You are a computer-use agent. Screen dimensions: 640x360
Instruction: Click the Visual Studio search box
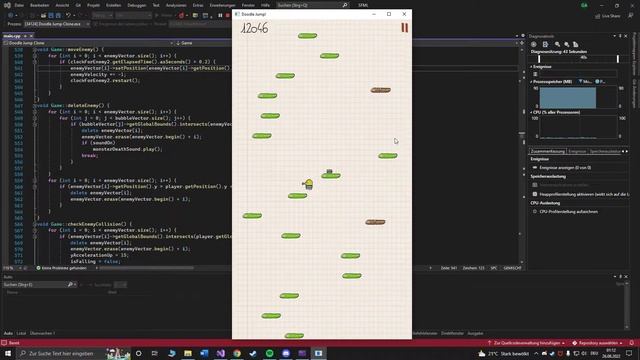click(312, 5)
